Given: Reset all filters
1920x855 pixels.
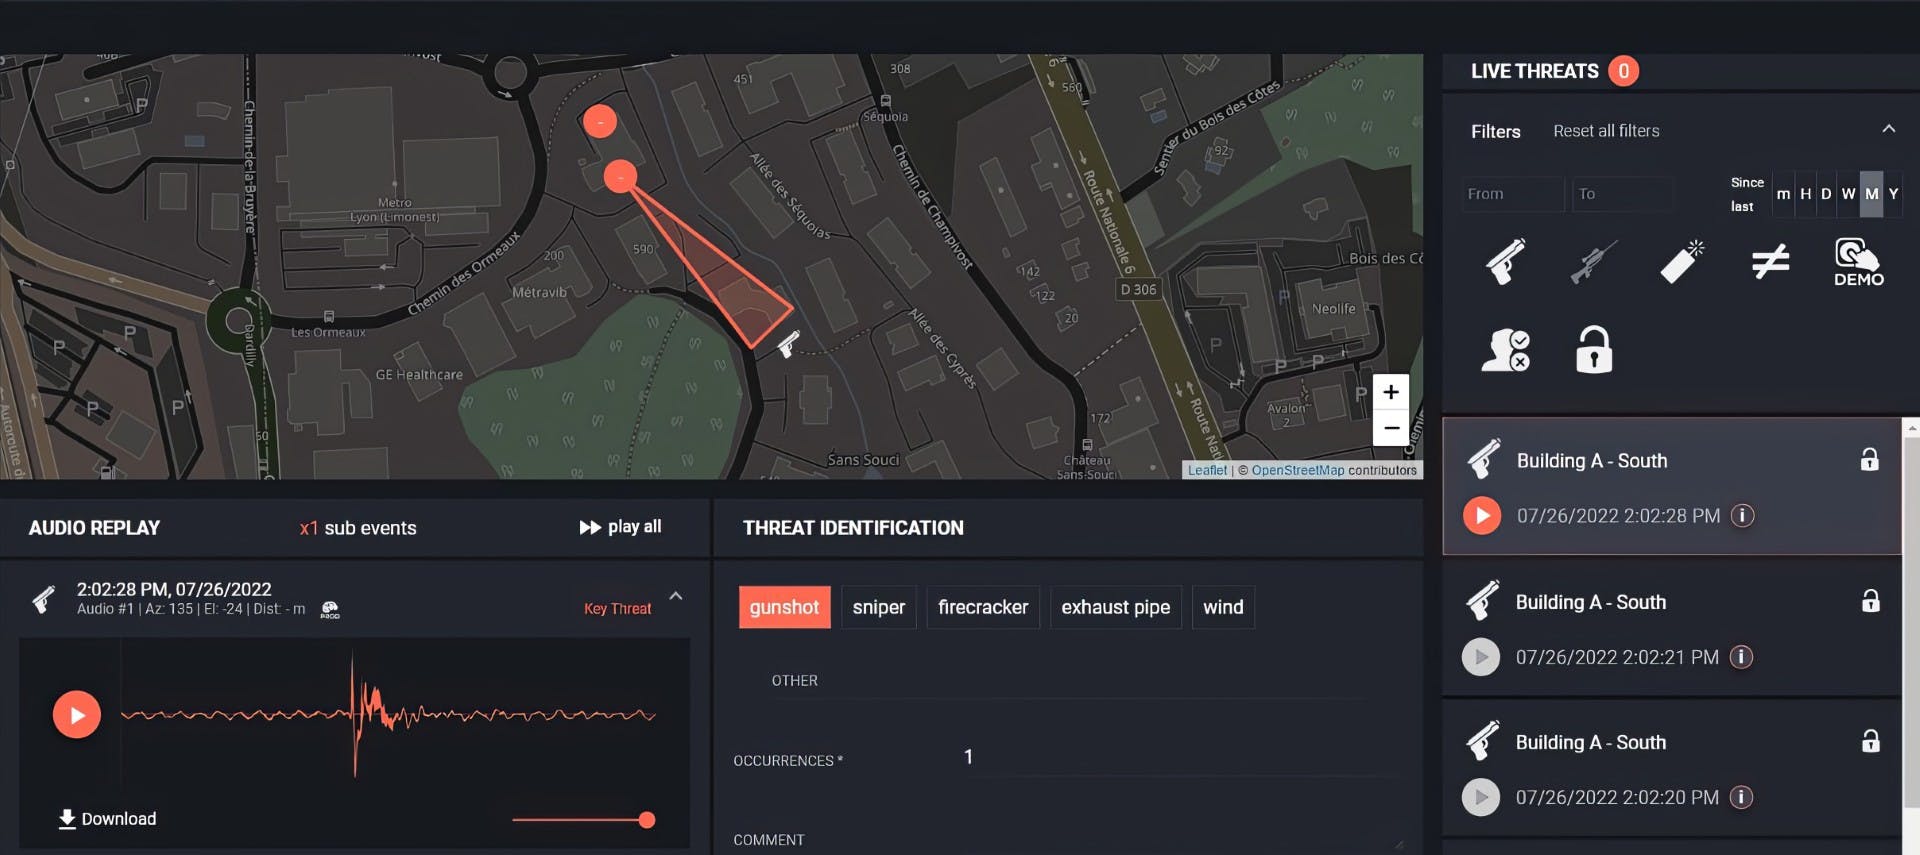Looking at the screenshot, I should [1606, 131].
